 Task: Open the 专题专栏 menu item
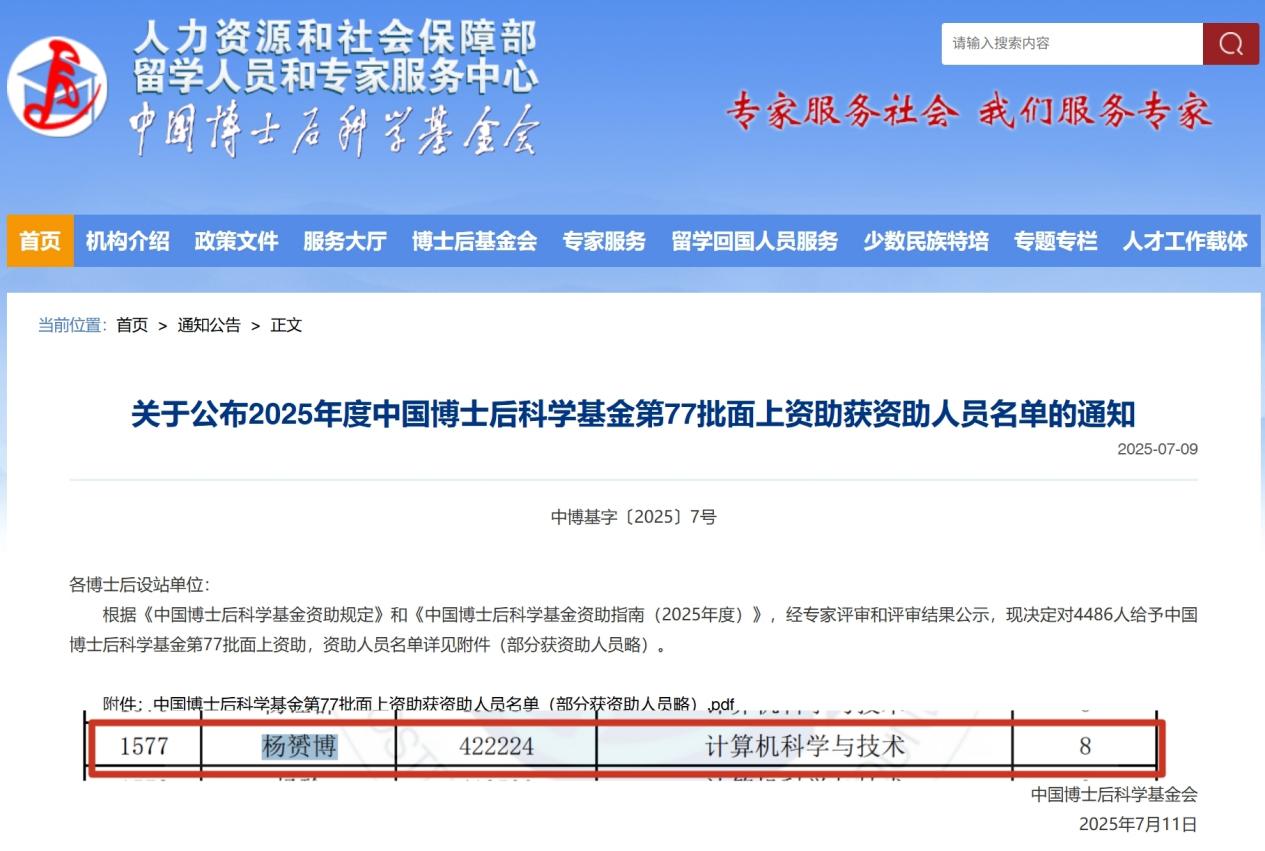click(1055, 241)
